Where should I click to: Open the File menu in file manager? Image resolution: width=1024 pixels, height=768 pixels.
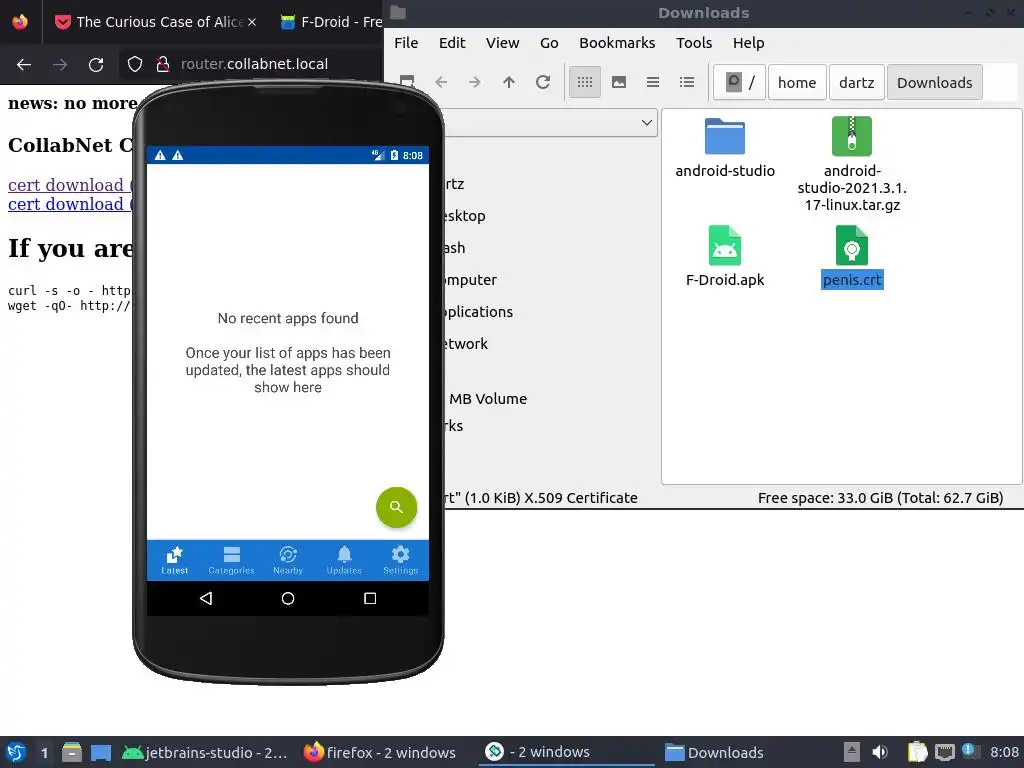click(406, 43)
